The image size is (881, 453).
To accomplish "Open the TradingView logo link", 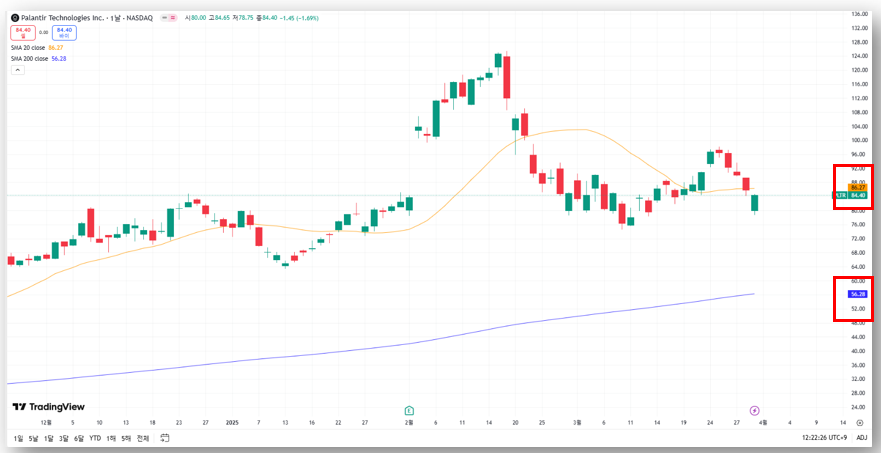I will pyautogui.click(x=48, y=407).
